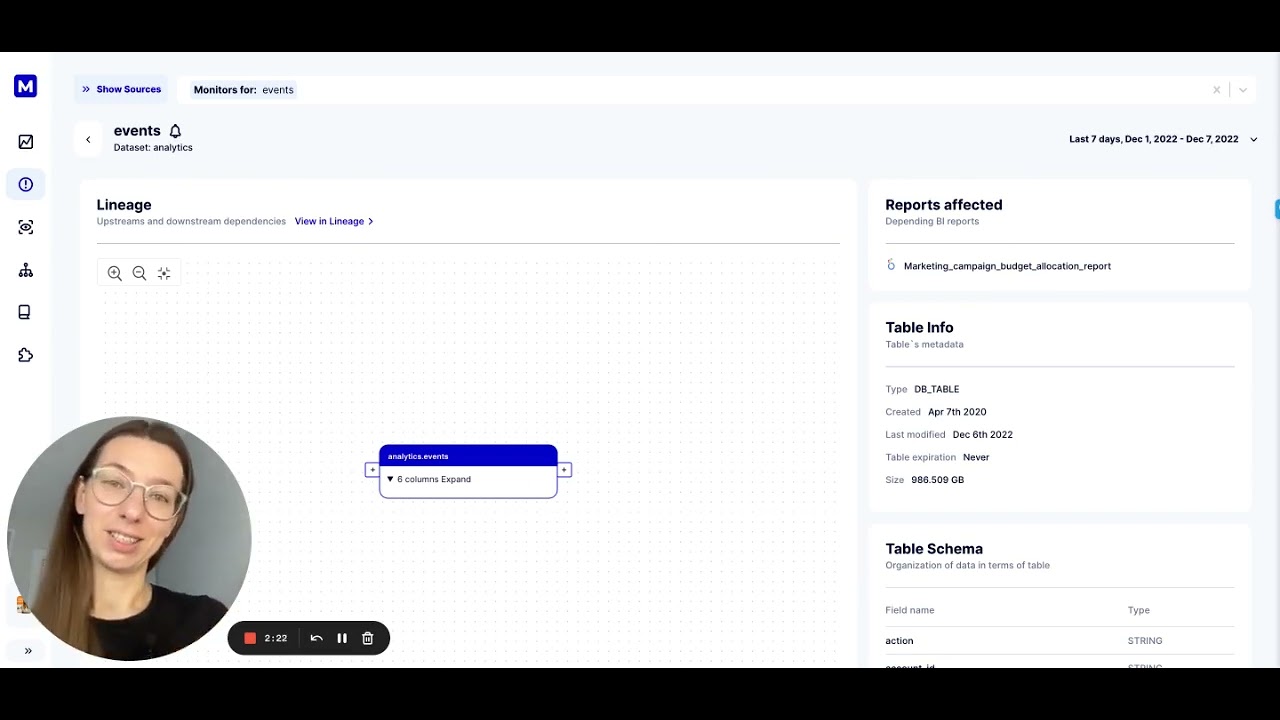Pause the screen recording
1280x720 pixels.
[342, 638]
